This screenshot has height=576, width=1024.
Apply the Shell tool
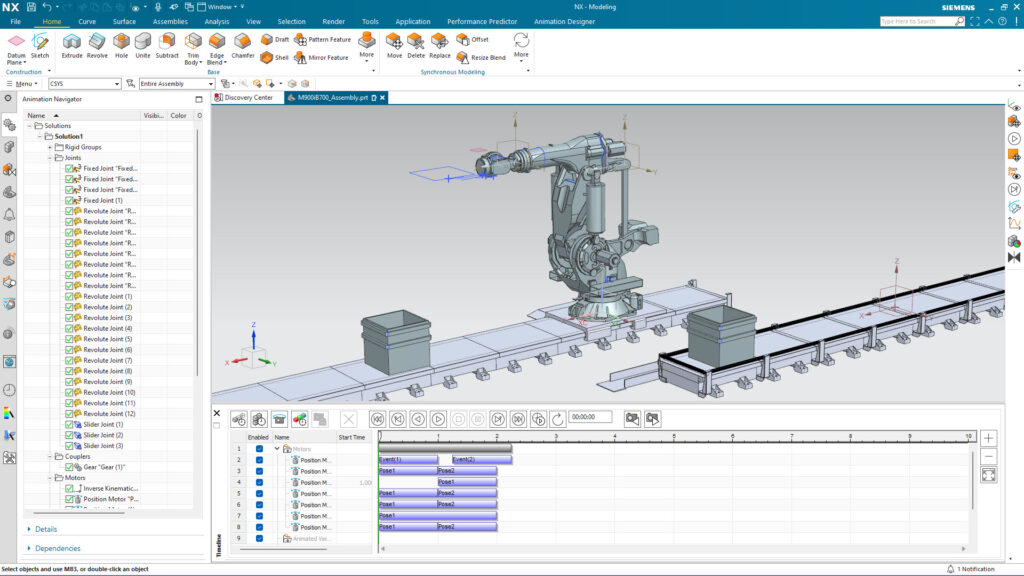[x=275, y=57]
